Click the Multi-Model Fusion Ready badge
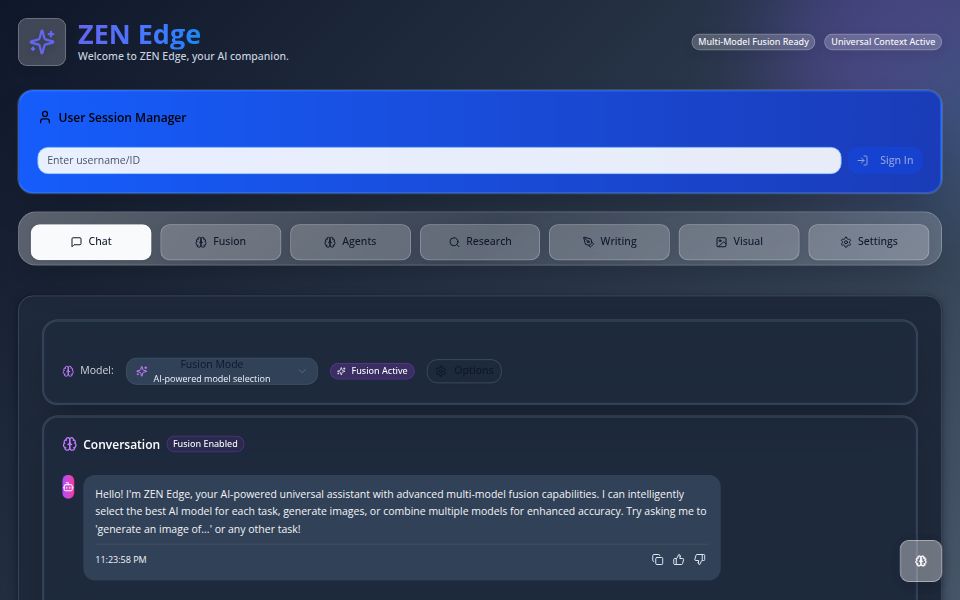 (x=753, y=42)
